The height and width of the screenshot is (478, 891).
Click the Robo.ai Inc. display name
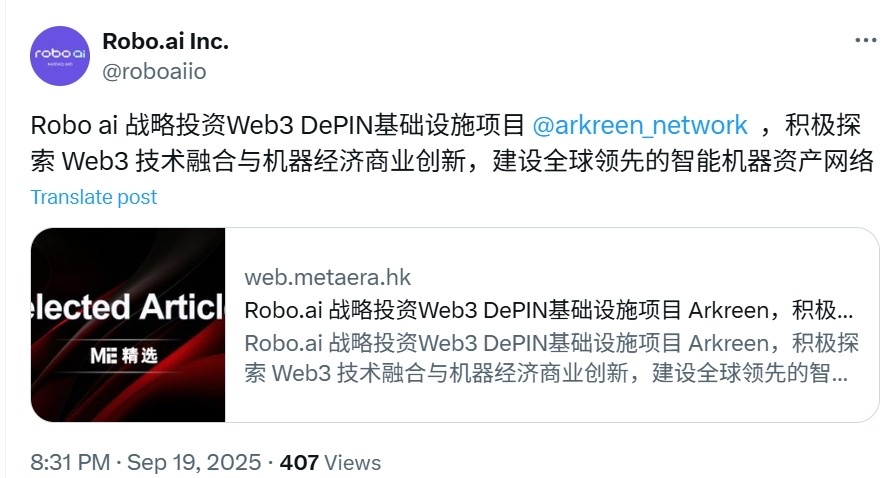pyautogui.click(x=165, y=41)
